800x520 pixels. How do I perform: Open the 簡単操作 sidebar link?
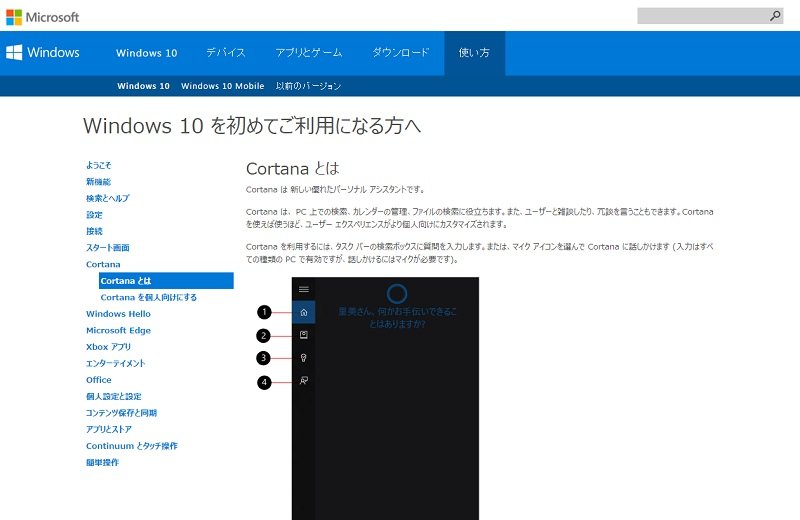coord(103,462)
